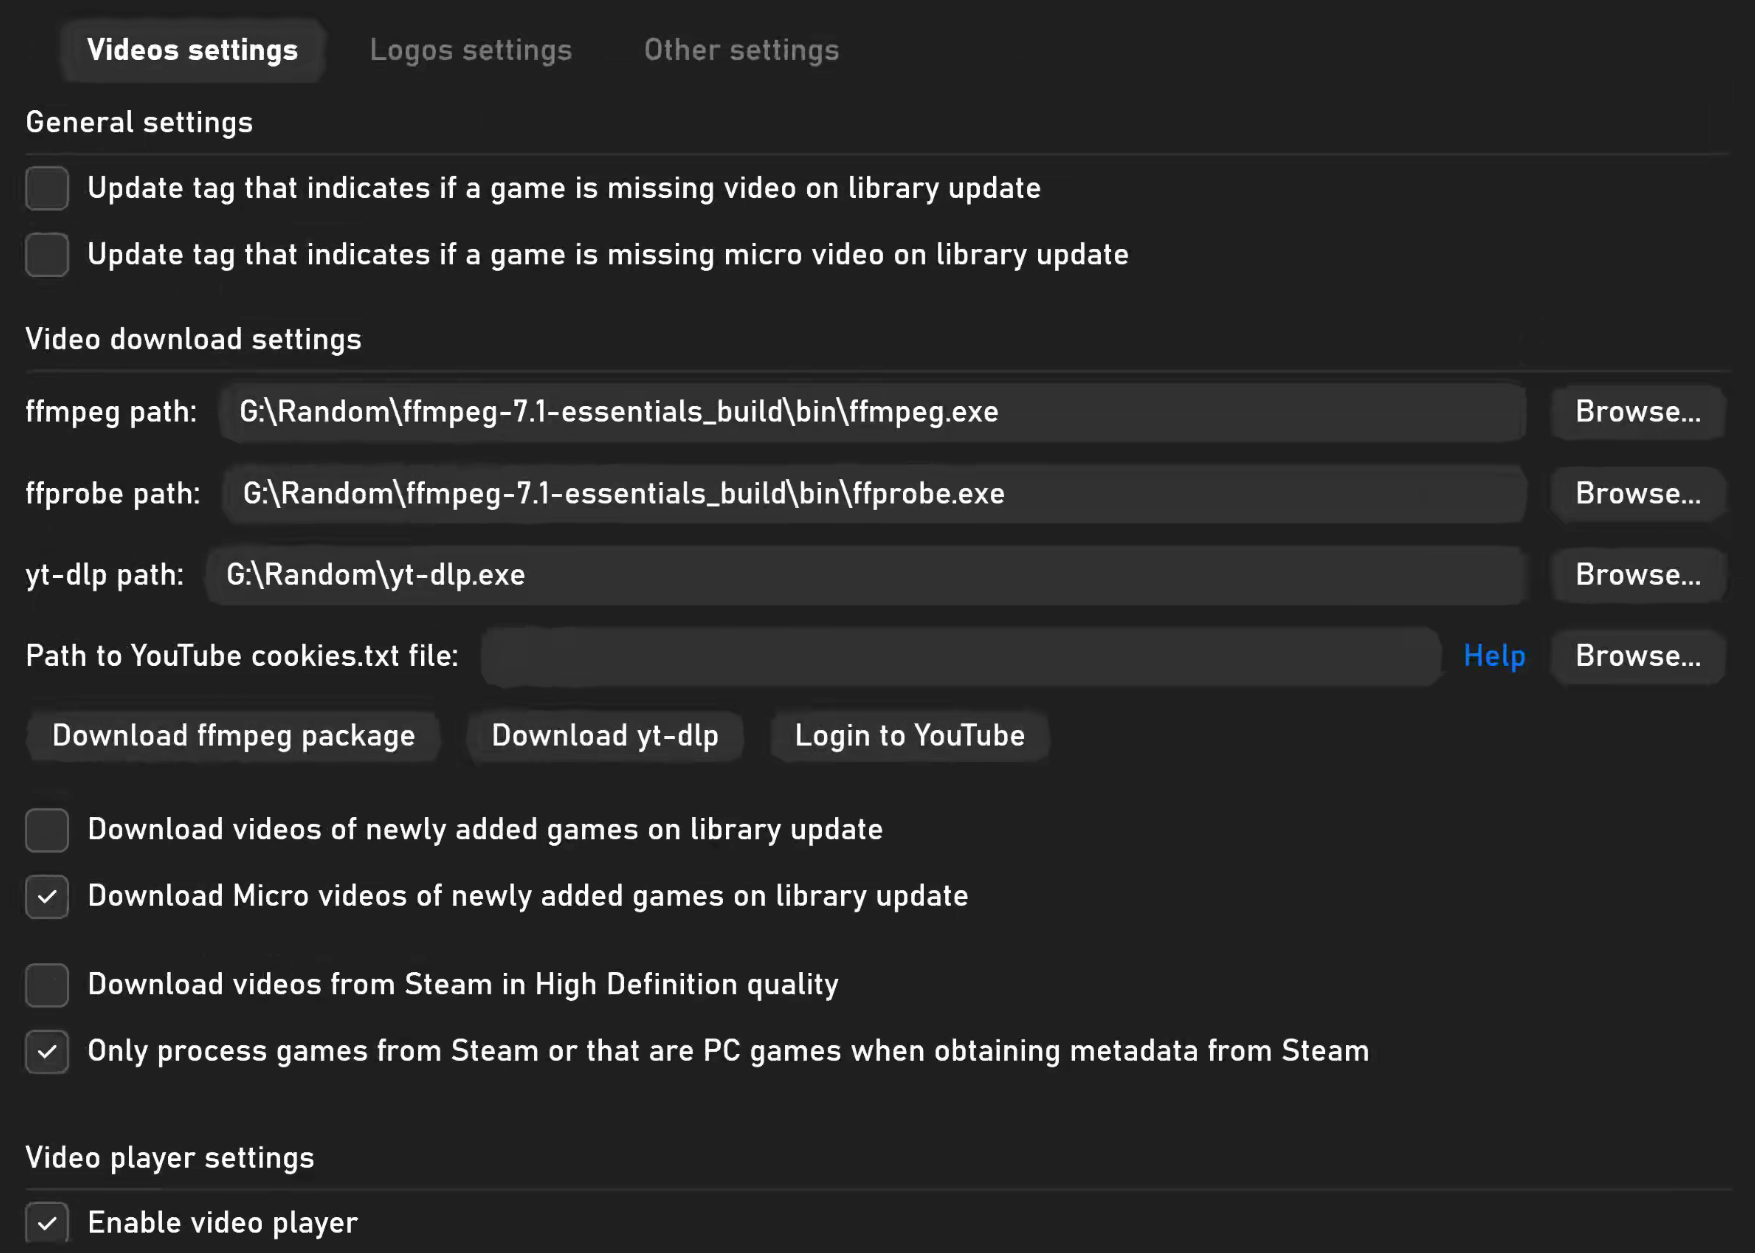The width and height of the screenshot is (1755, 1253).
Task: Browse for the ffprobe executable path
Action: (1638, 494)
